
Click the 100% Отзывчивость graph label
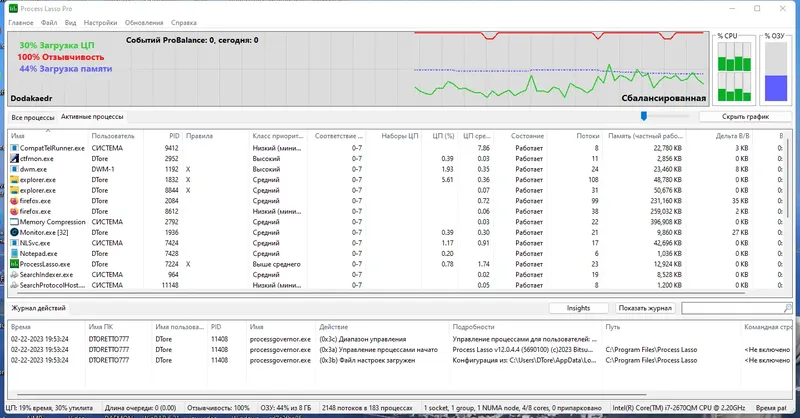(x=61, y=57)
